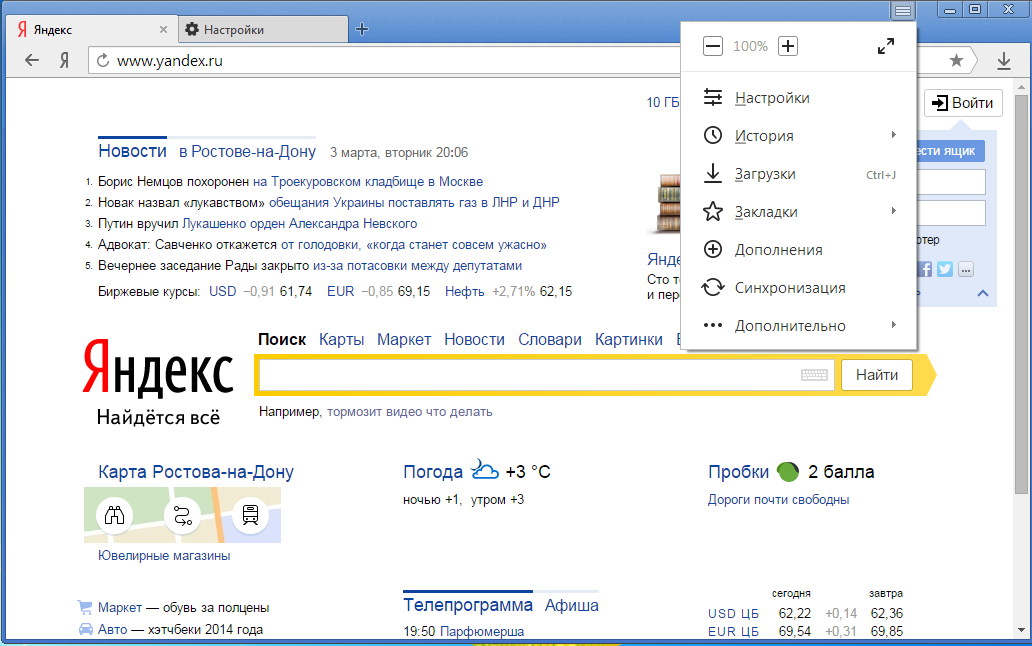
Task: Open 'Ювелирные магазины' link
Action: coord(164,556)
